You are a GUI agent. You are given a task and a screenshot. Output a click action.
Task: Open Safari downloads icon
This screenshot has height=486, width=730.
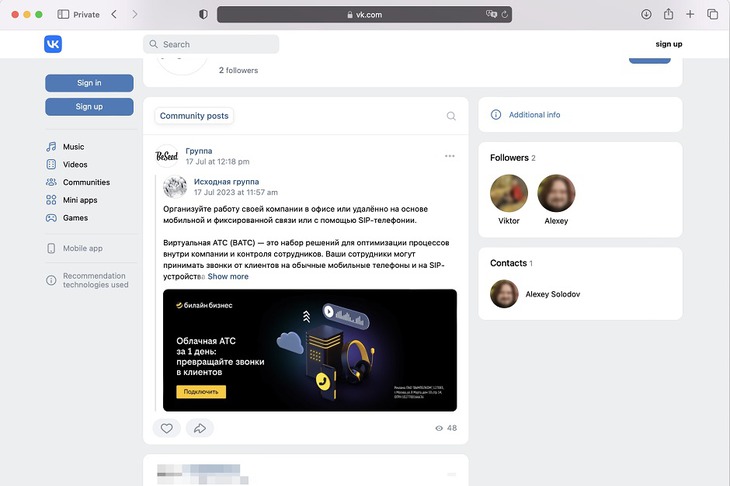click(646, 14)
